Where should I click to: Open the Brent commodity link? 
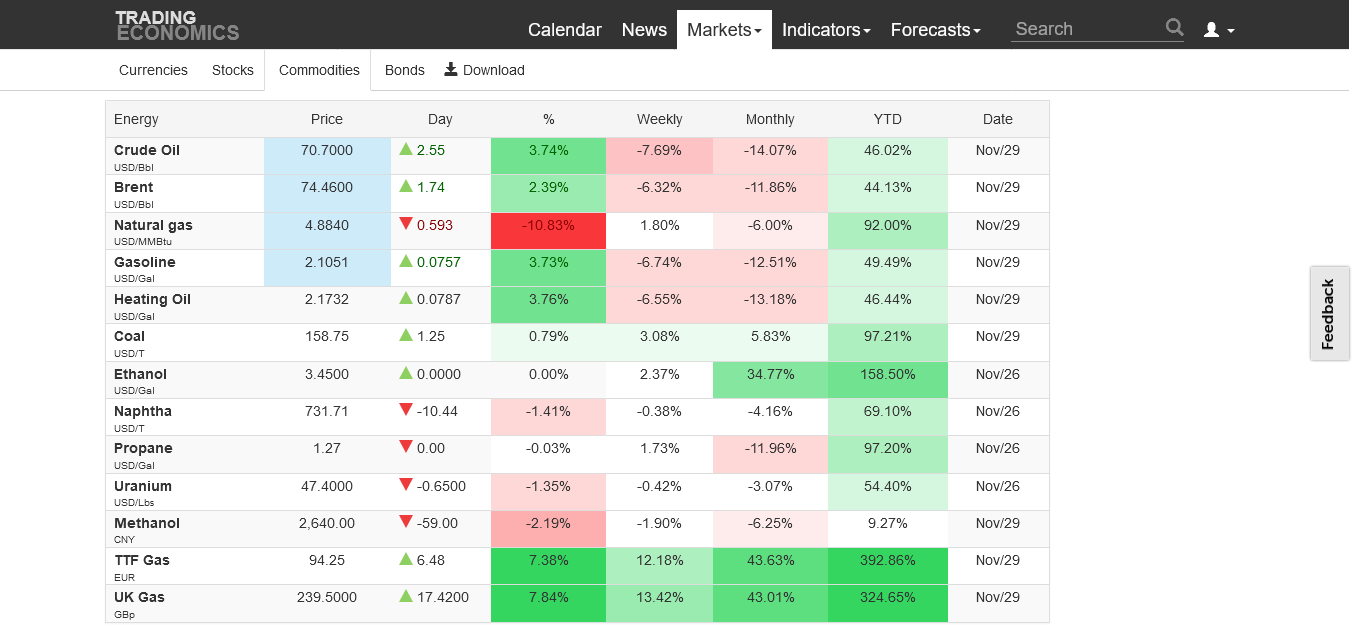point(134,187)
